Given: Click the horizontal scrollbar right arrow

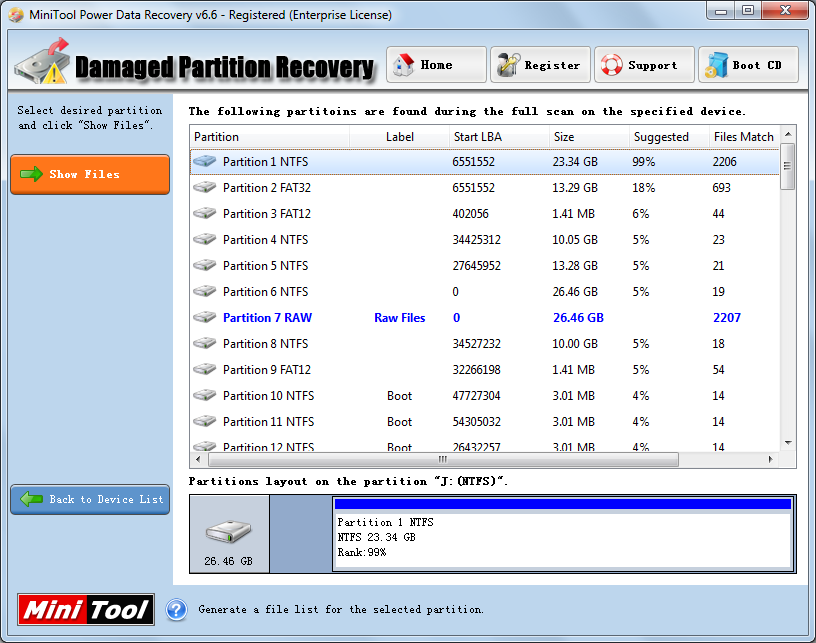Looking at the screenshot, I should tap(771, 459).
